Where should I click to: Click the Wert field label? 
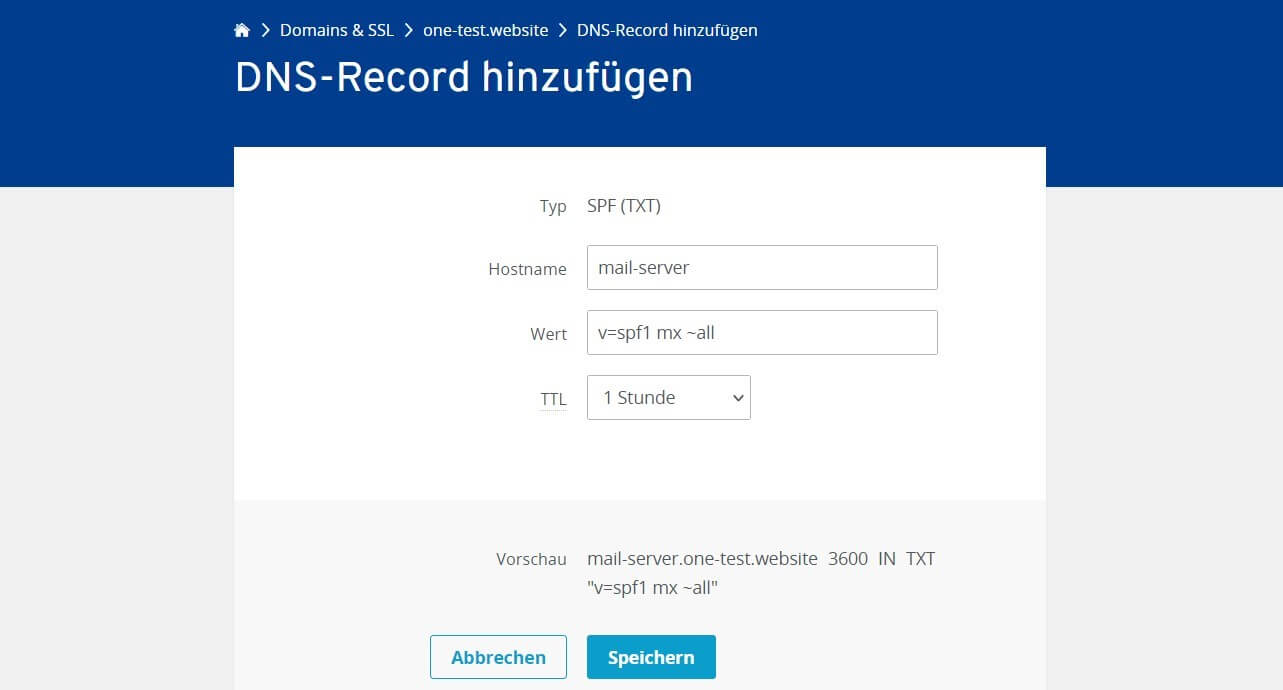pos(548,334)
